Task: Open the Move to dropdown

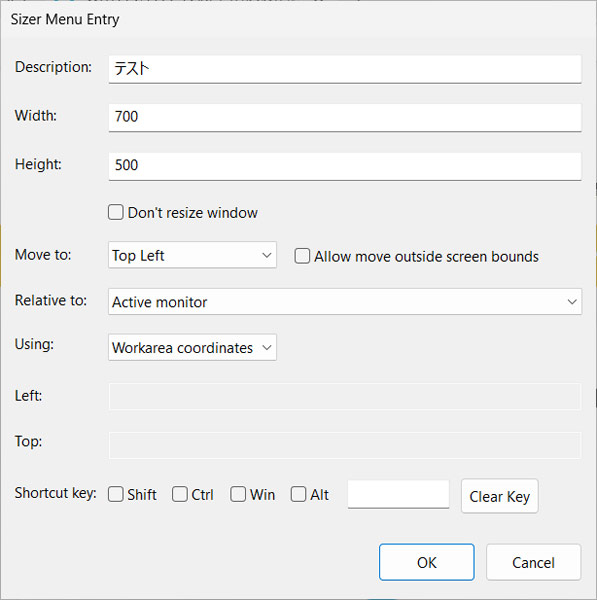Action: 192,255
